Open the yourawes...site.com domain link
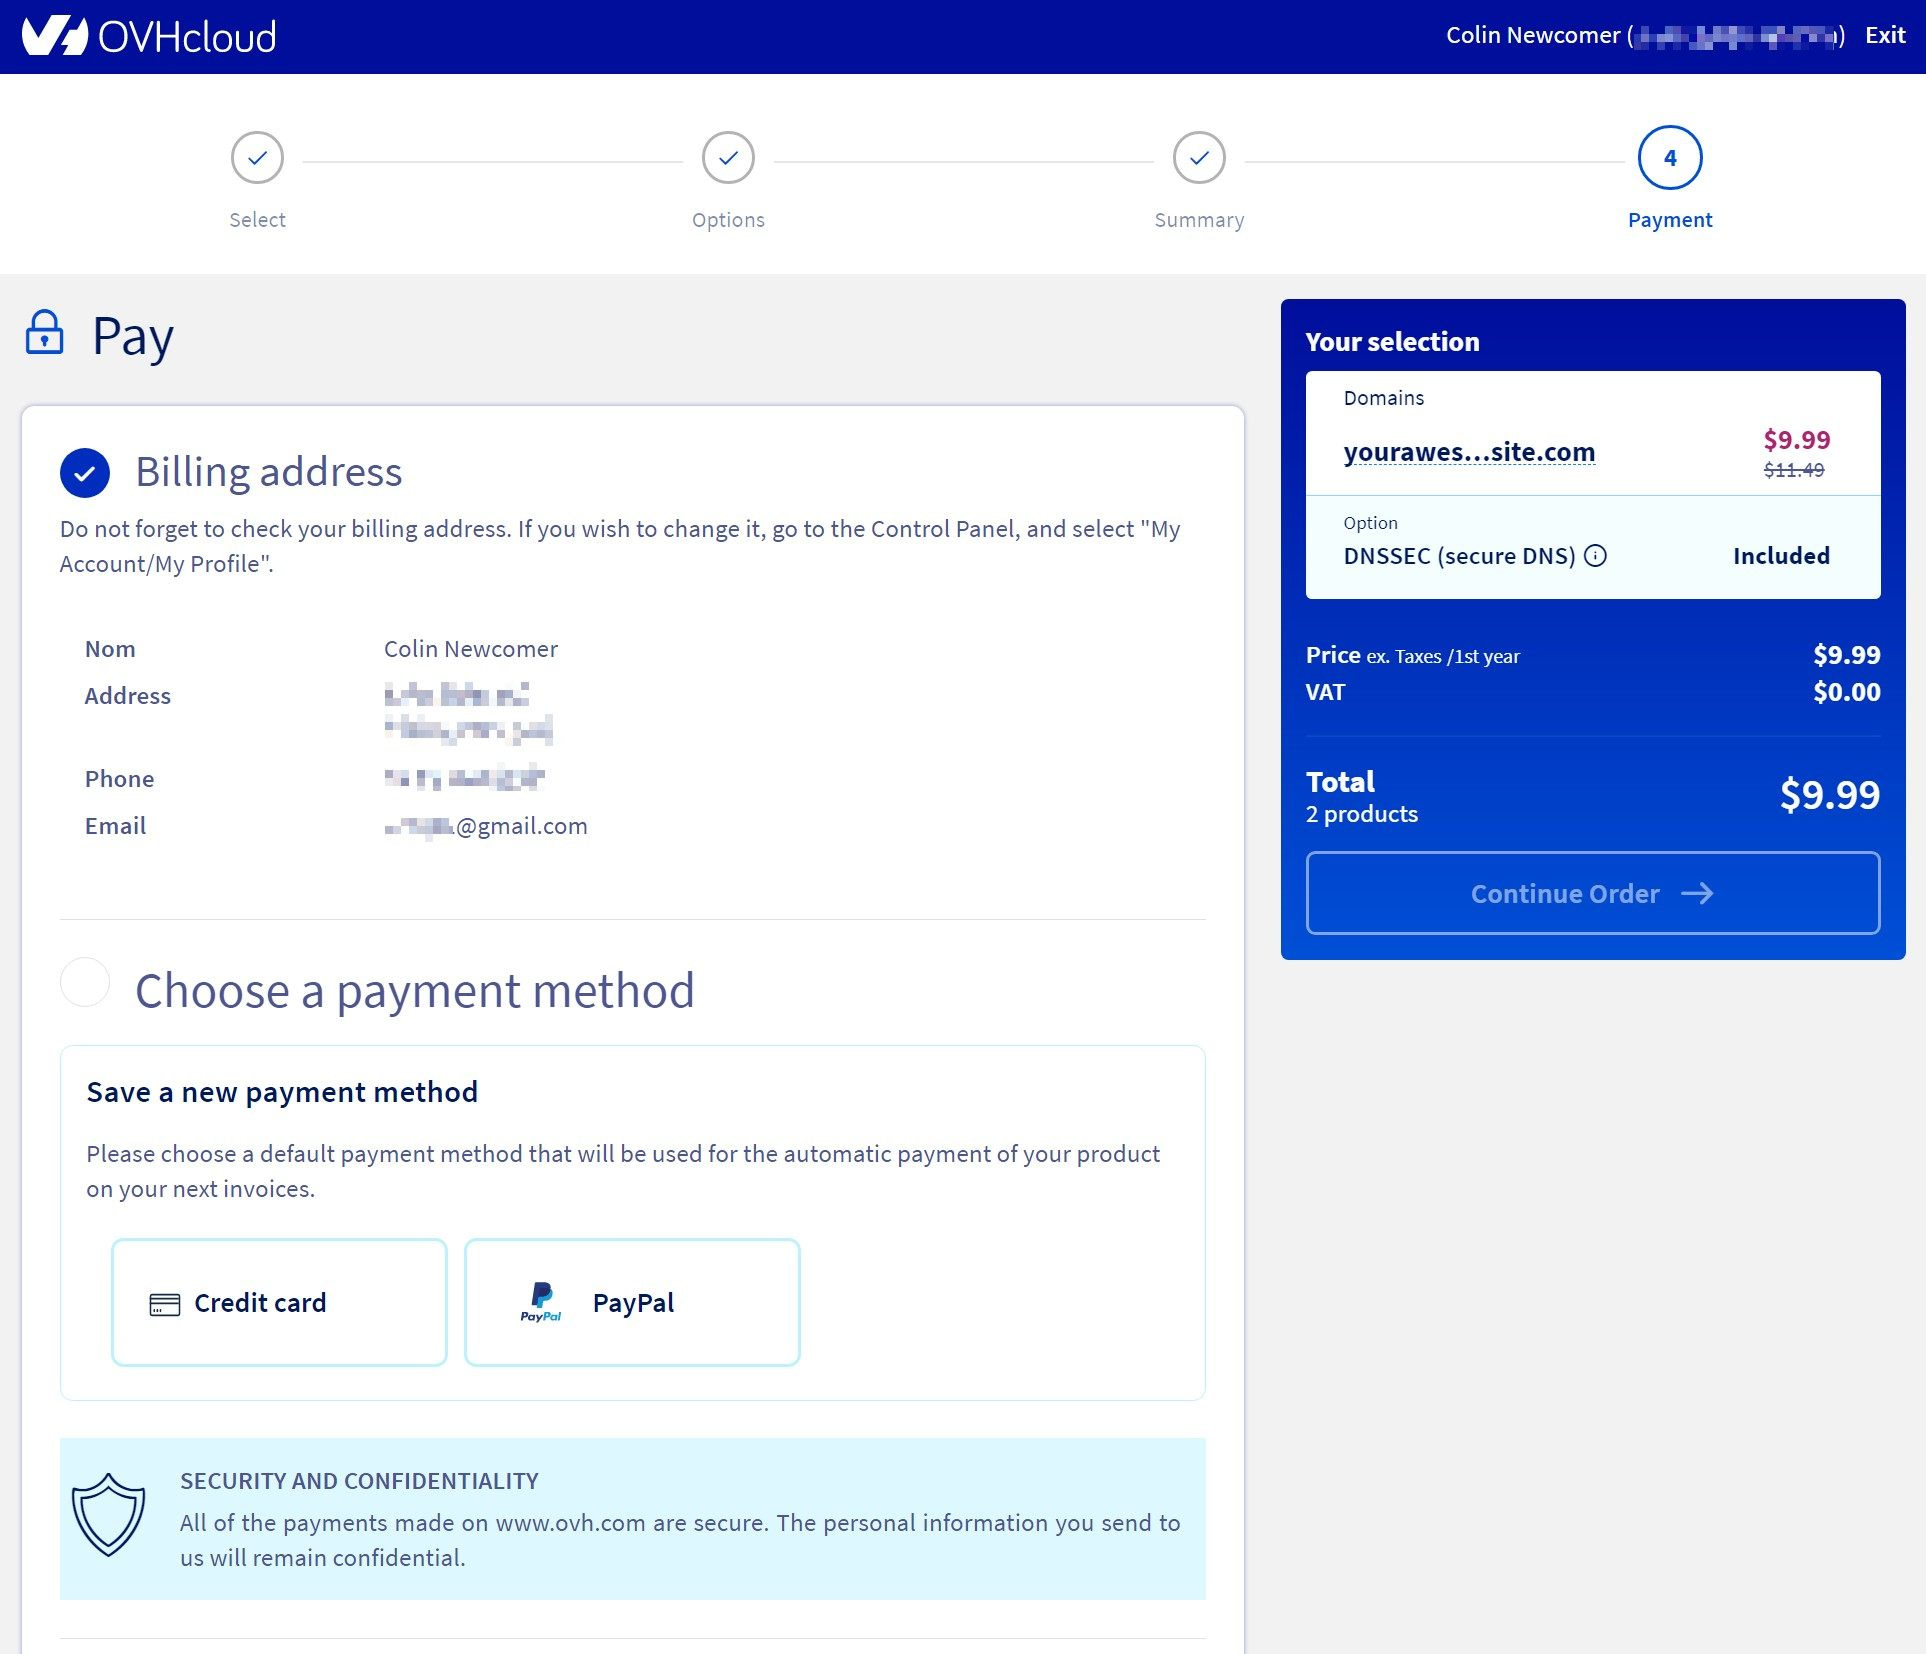This screenshot has width=1926, height=1654. pos(1469,451)
